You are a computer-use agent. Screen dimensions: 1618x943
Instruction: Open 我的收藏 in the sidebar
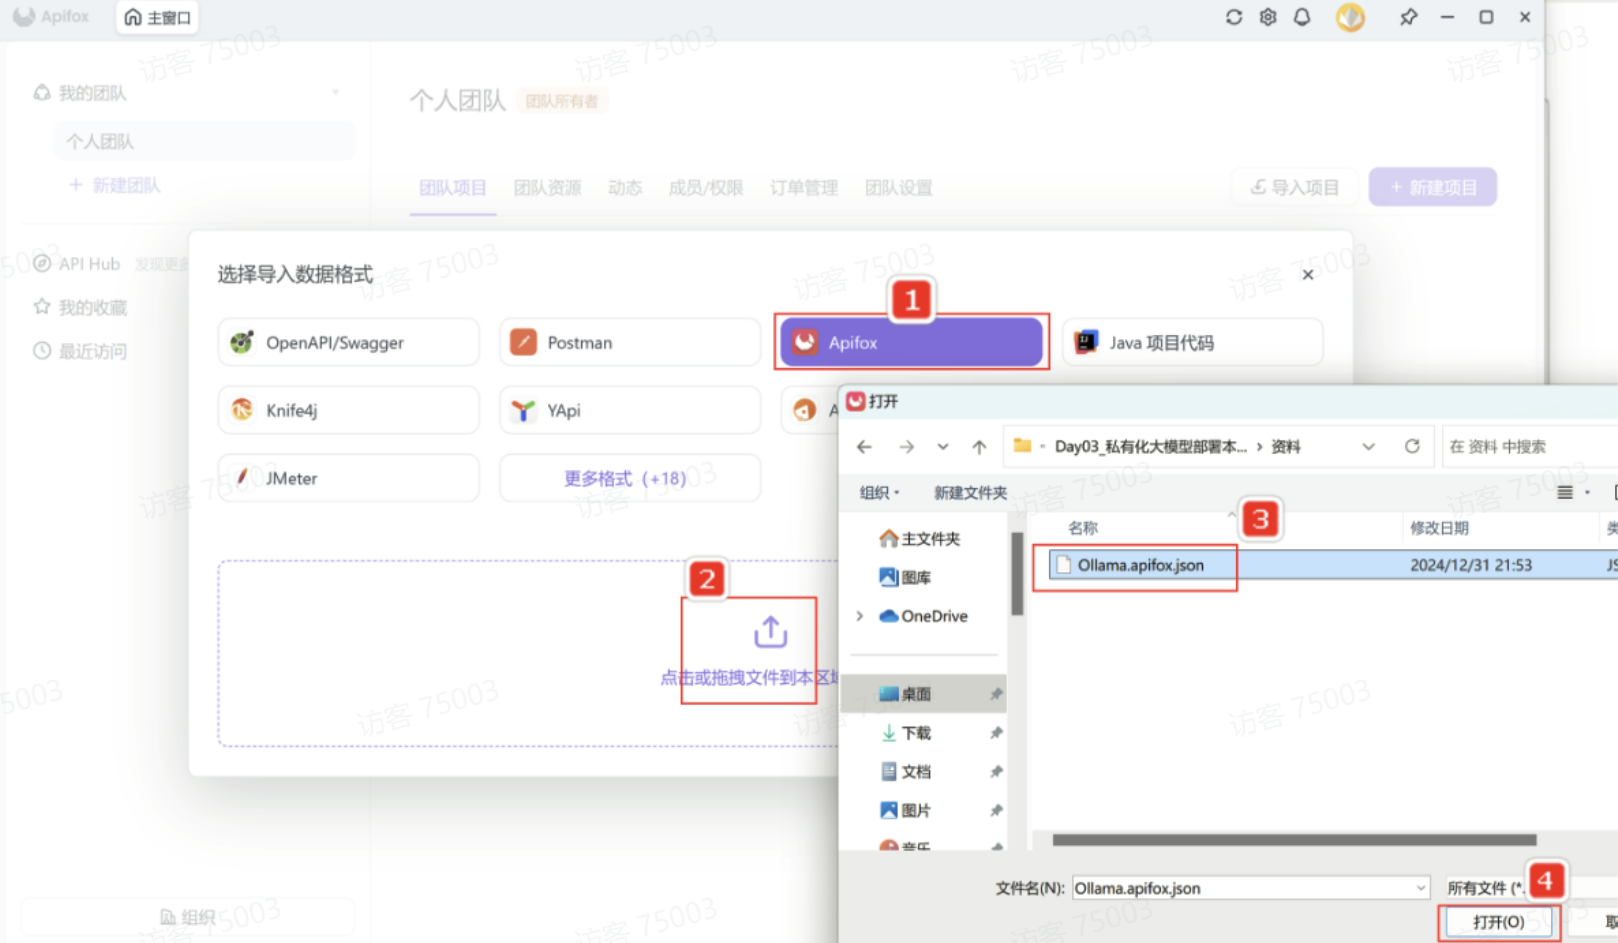click(x=81, y=307)
